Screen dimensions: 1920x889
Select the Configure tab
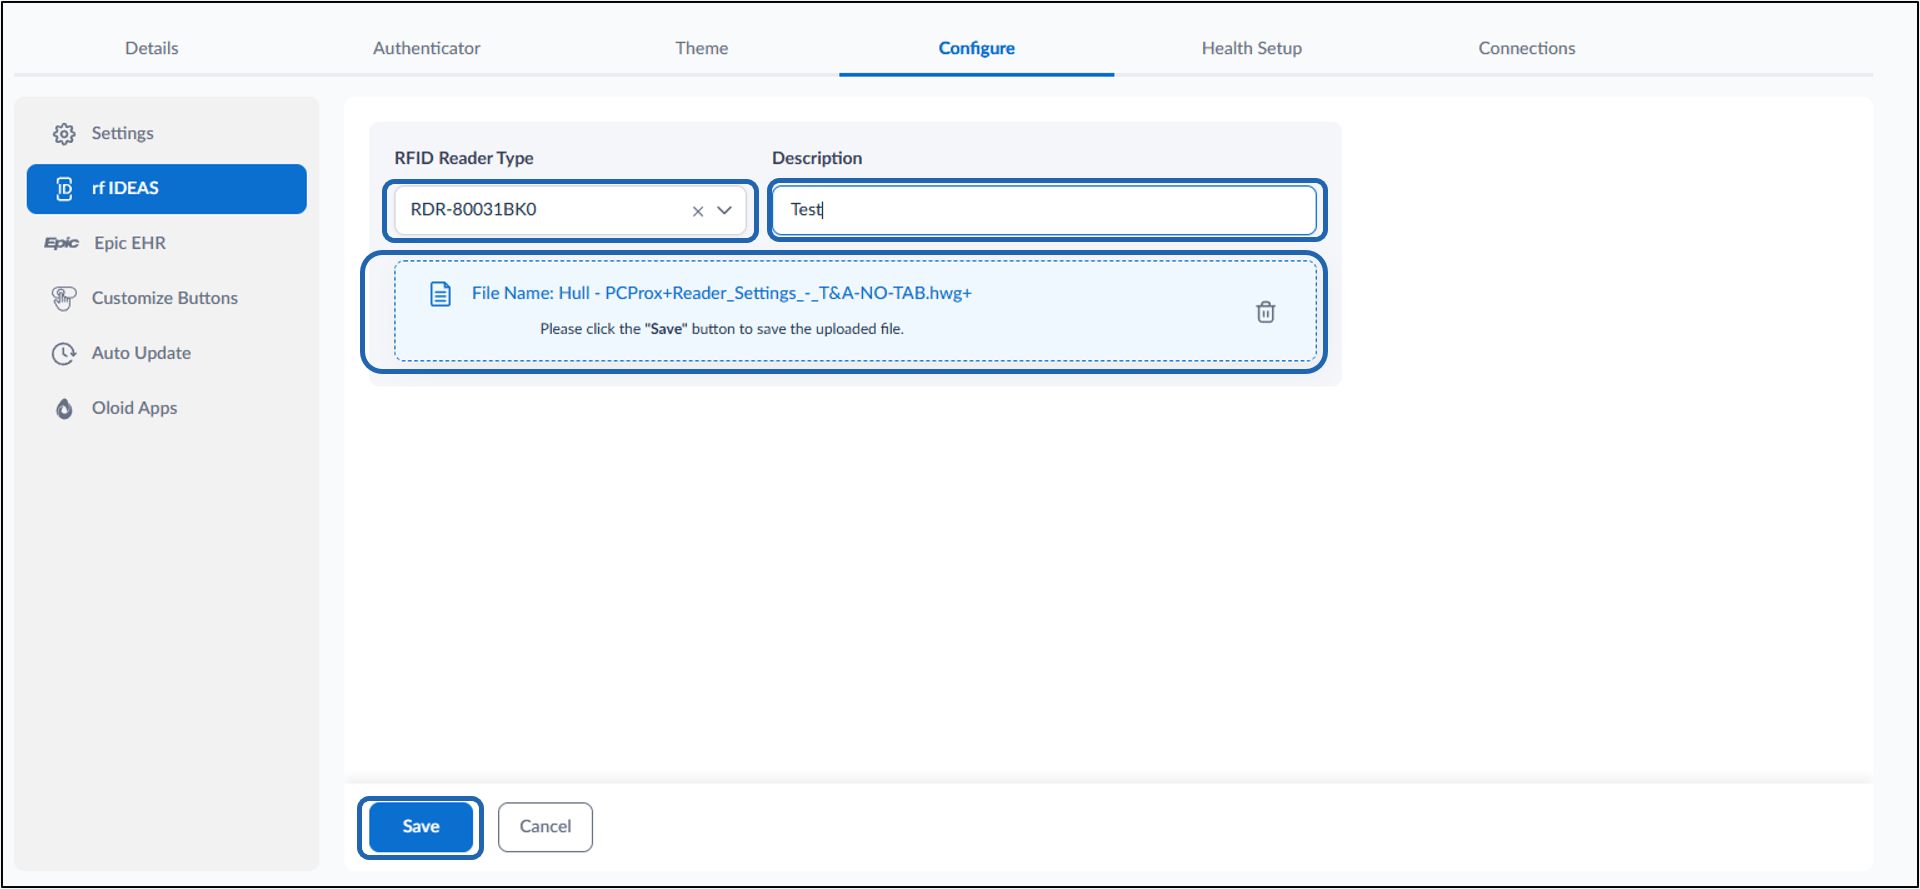(976, 48)
